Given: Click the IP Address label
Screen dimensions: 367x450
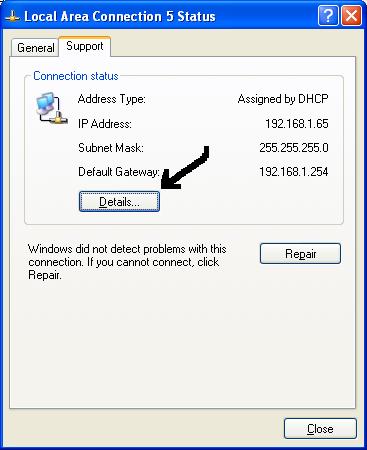Looking at the screenshot, I should tap(105, 124).
